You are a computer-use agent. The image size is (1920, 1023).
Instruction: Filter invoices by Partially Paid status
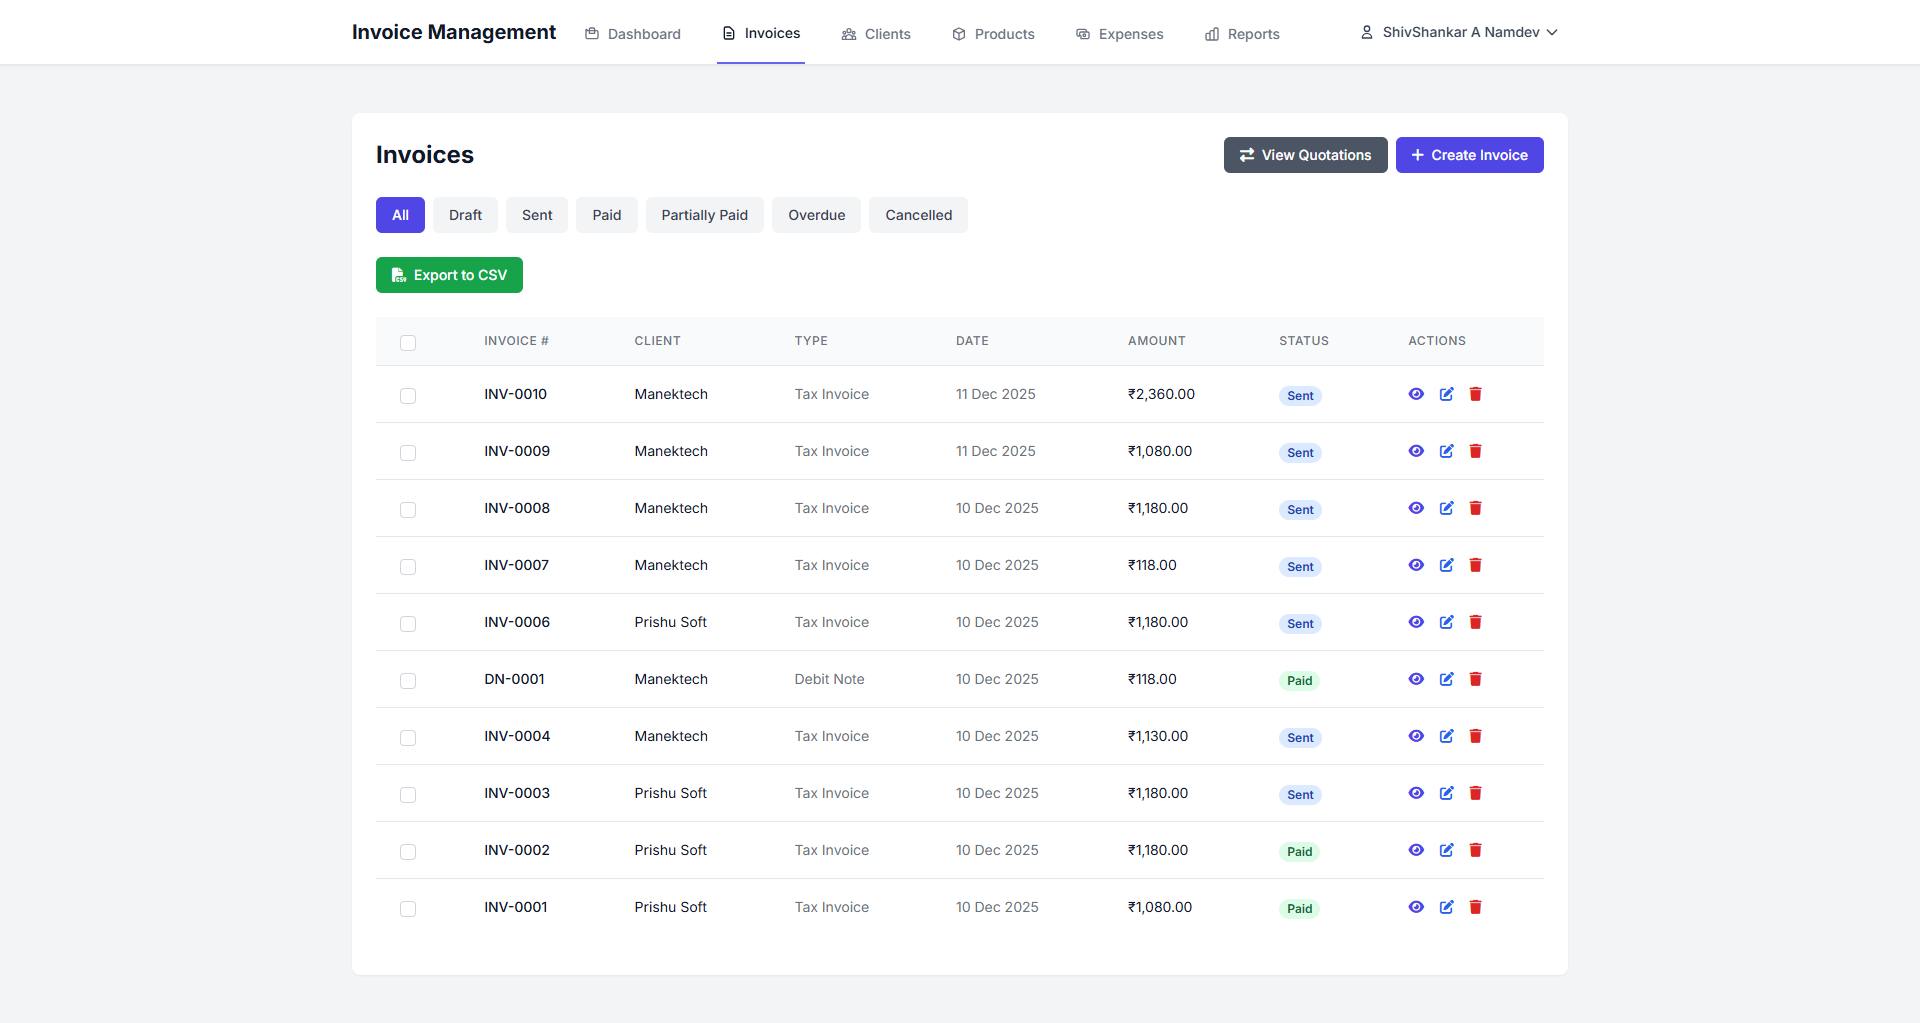(x=704, y=215)
